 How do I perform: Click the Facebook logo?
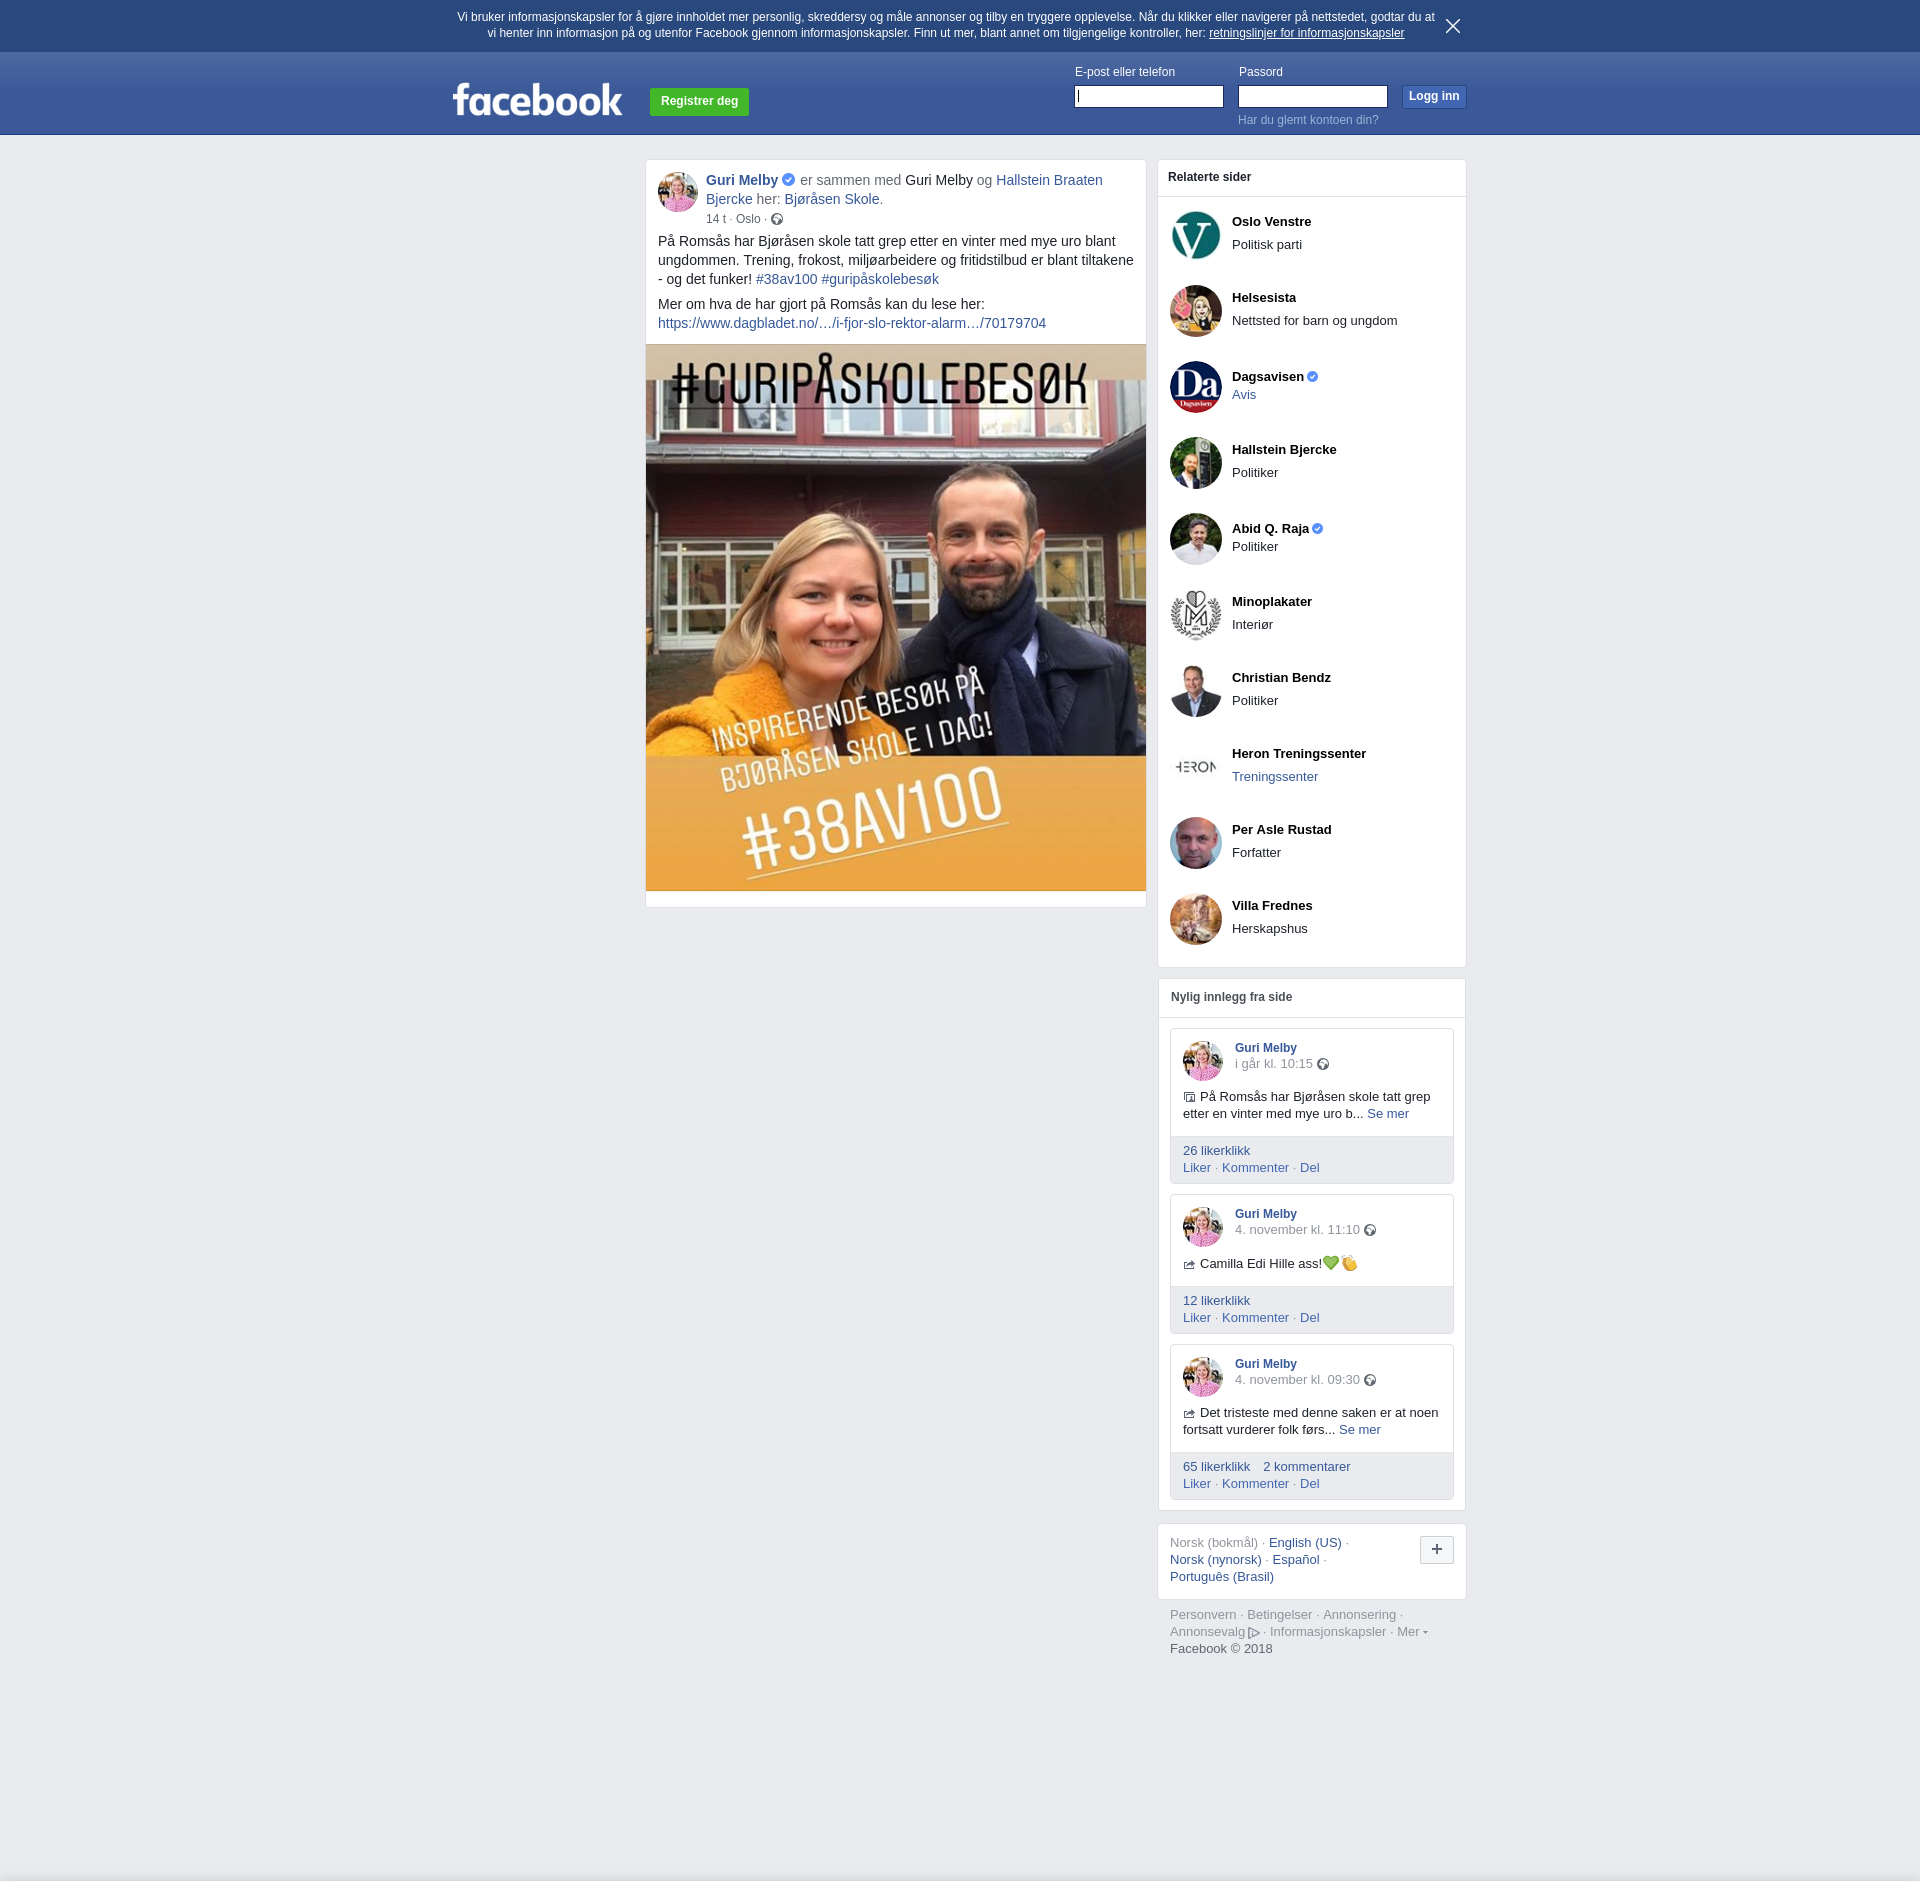pyautogui.click(x=537, y=100)
